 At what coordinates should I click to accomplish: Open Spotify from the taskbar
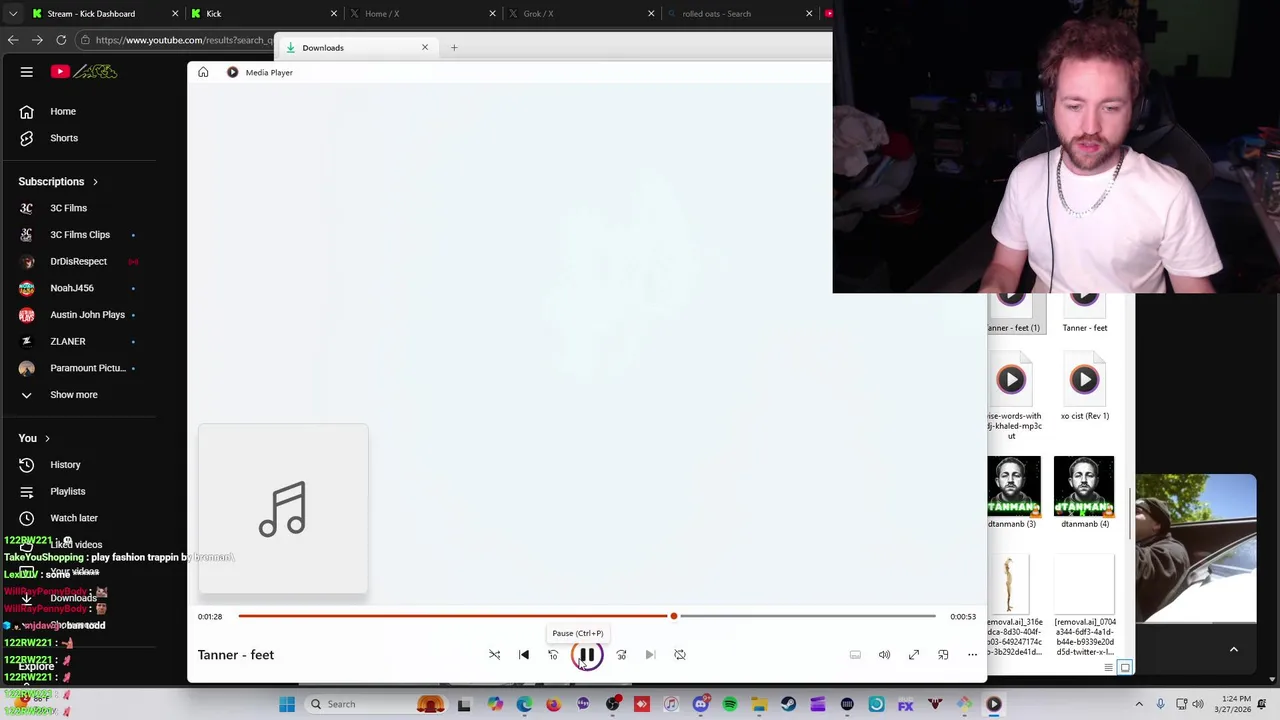[730, 704]
